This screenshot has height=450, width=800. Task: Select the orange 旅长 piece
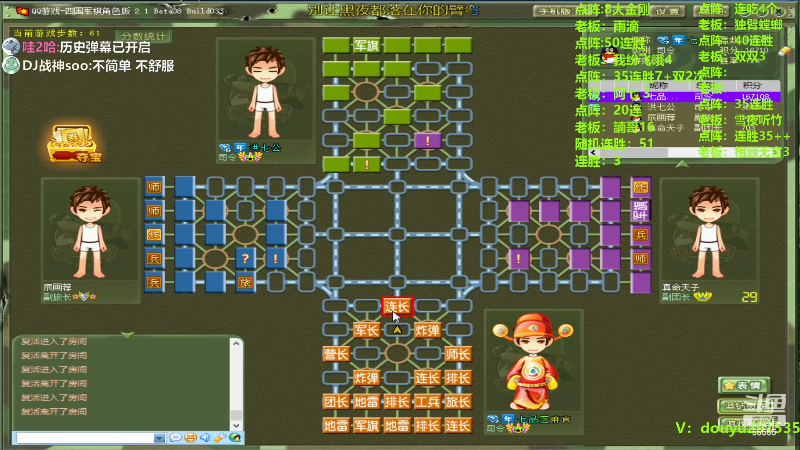[458, 402]
